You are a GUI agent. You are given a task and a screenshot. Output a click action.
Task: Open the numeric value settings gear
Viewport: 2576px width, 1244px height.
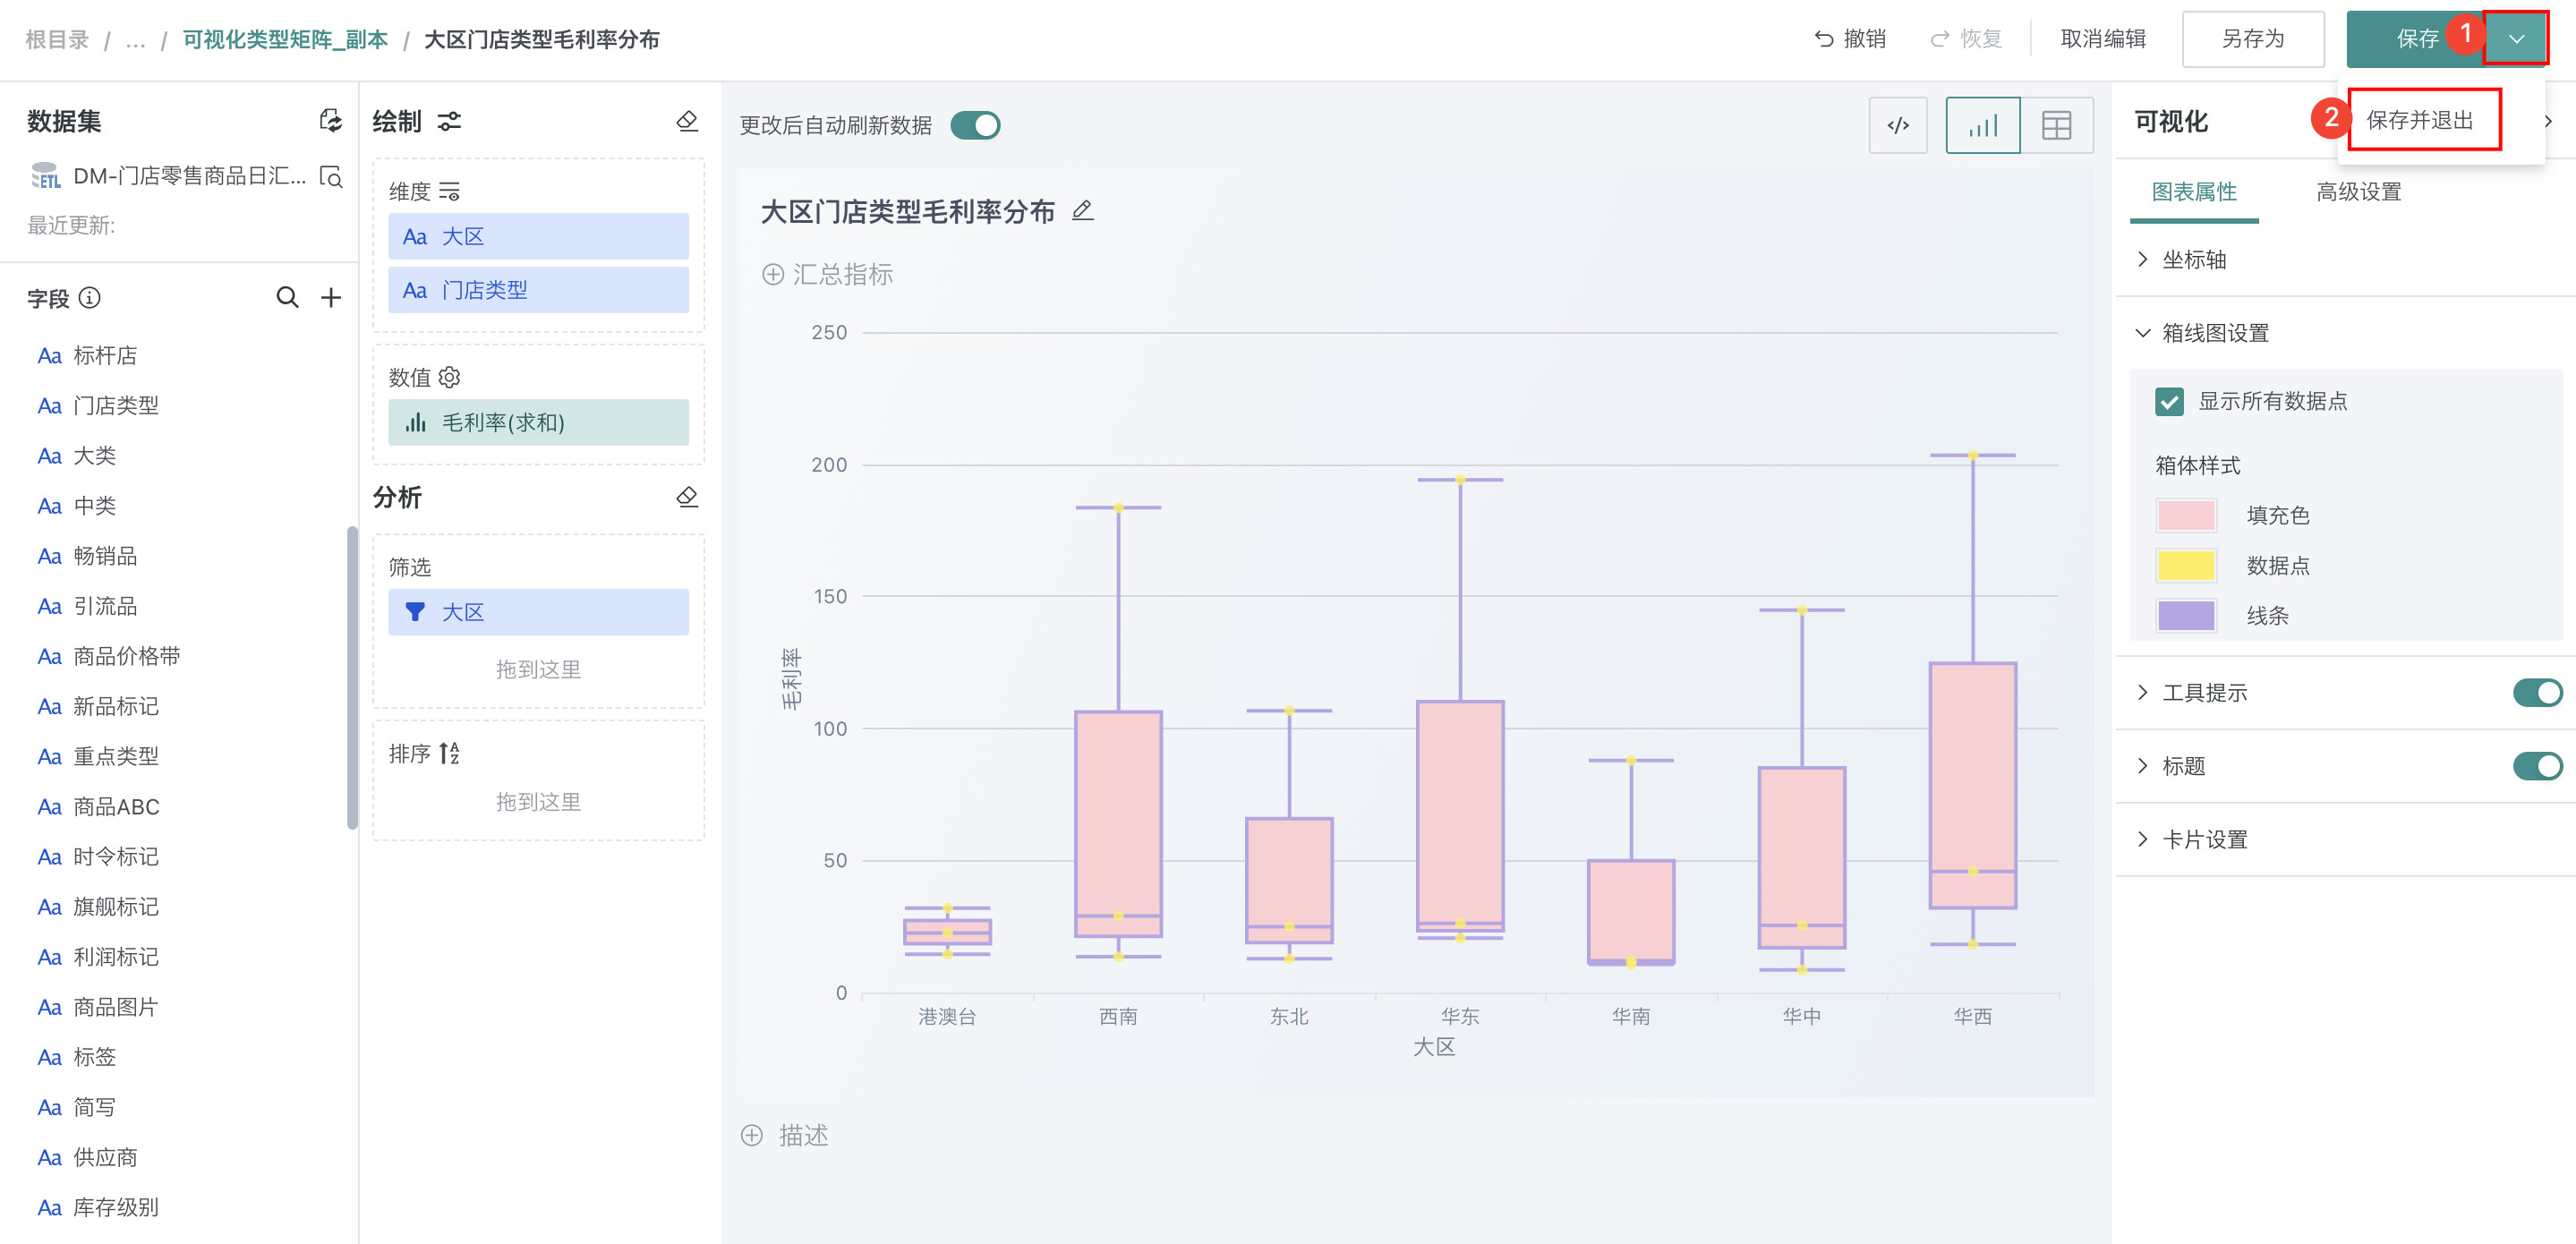(x=450, y=377)
